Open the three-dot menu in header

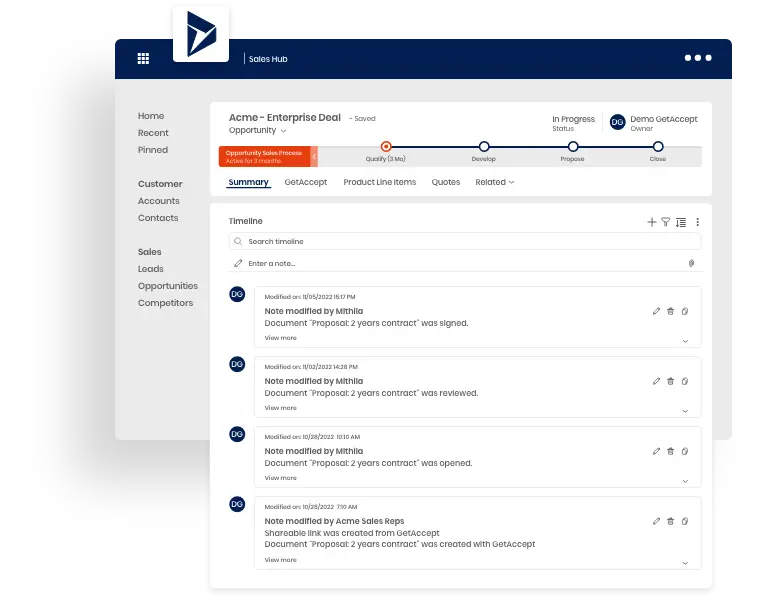tap(698, 58)
